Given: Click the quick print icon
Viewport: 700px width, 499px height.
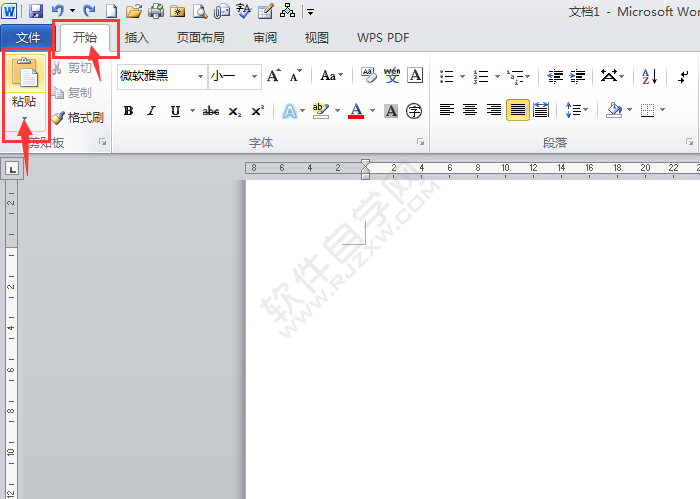Looking at the screenshot, I should (x=156, y=11).
